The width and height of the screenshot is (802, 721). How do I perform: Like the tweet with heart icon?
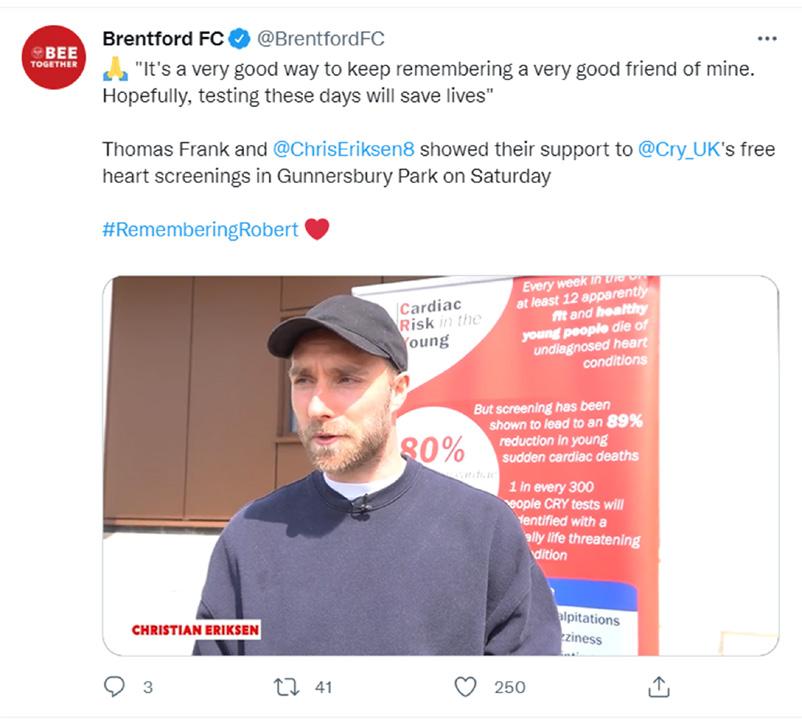[x=465, y=687]
